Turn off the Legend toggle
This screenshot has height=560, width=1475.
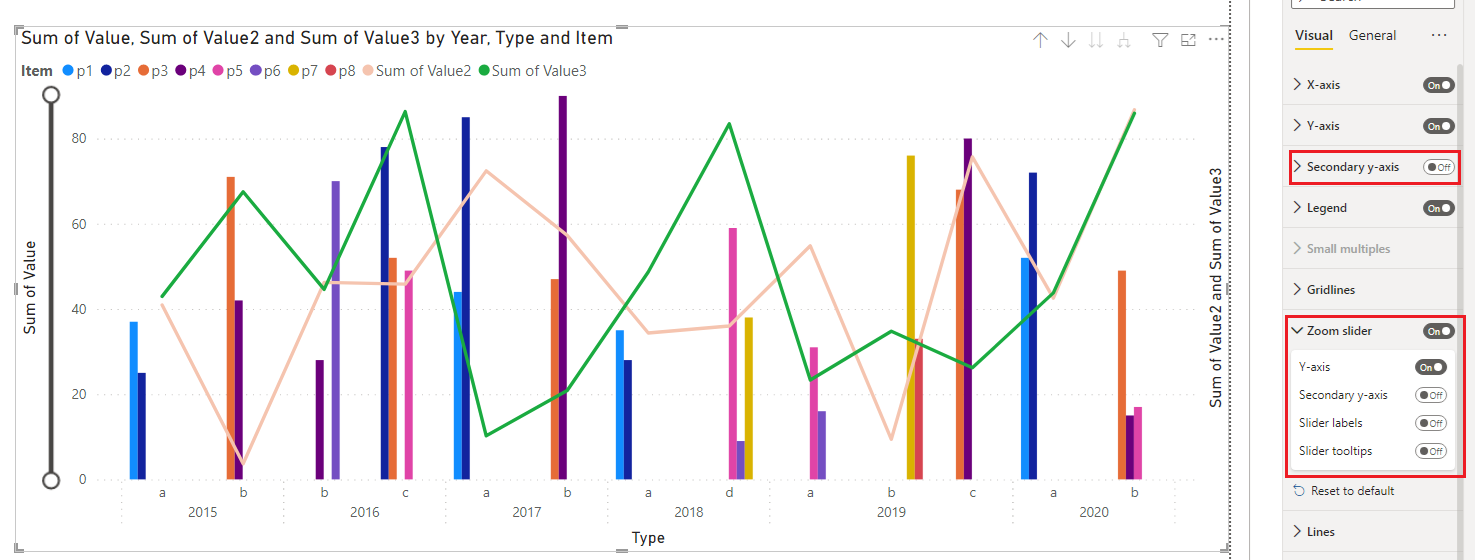point(1439,208)
